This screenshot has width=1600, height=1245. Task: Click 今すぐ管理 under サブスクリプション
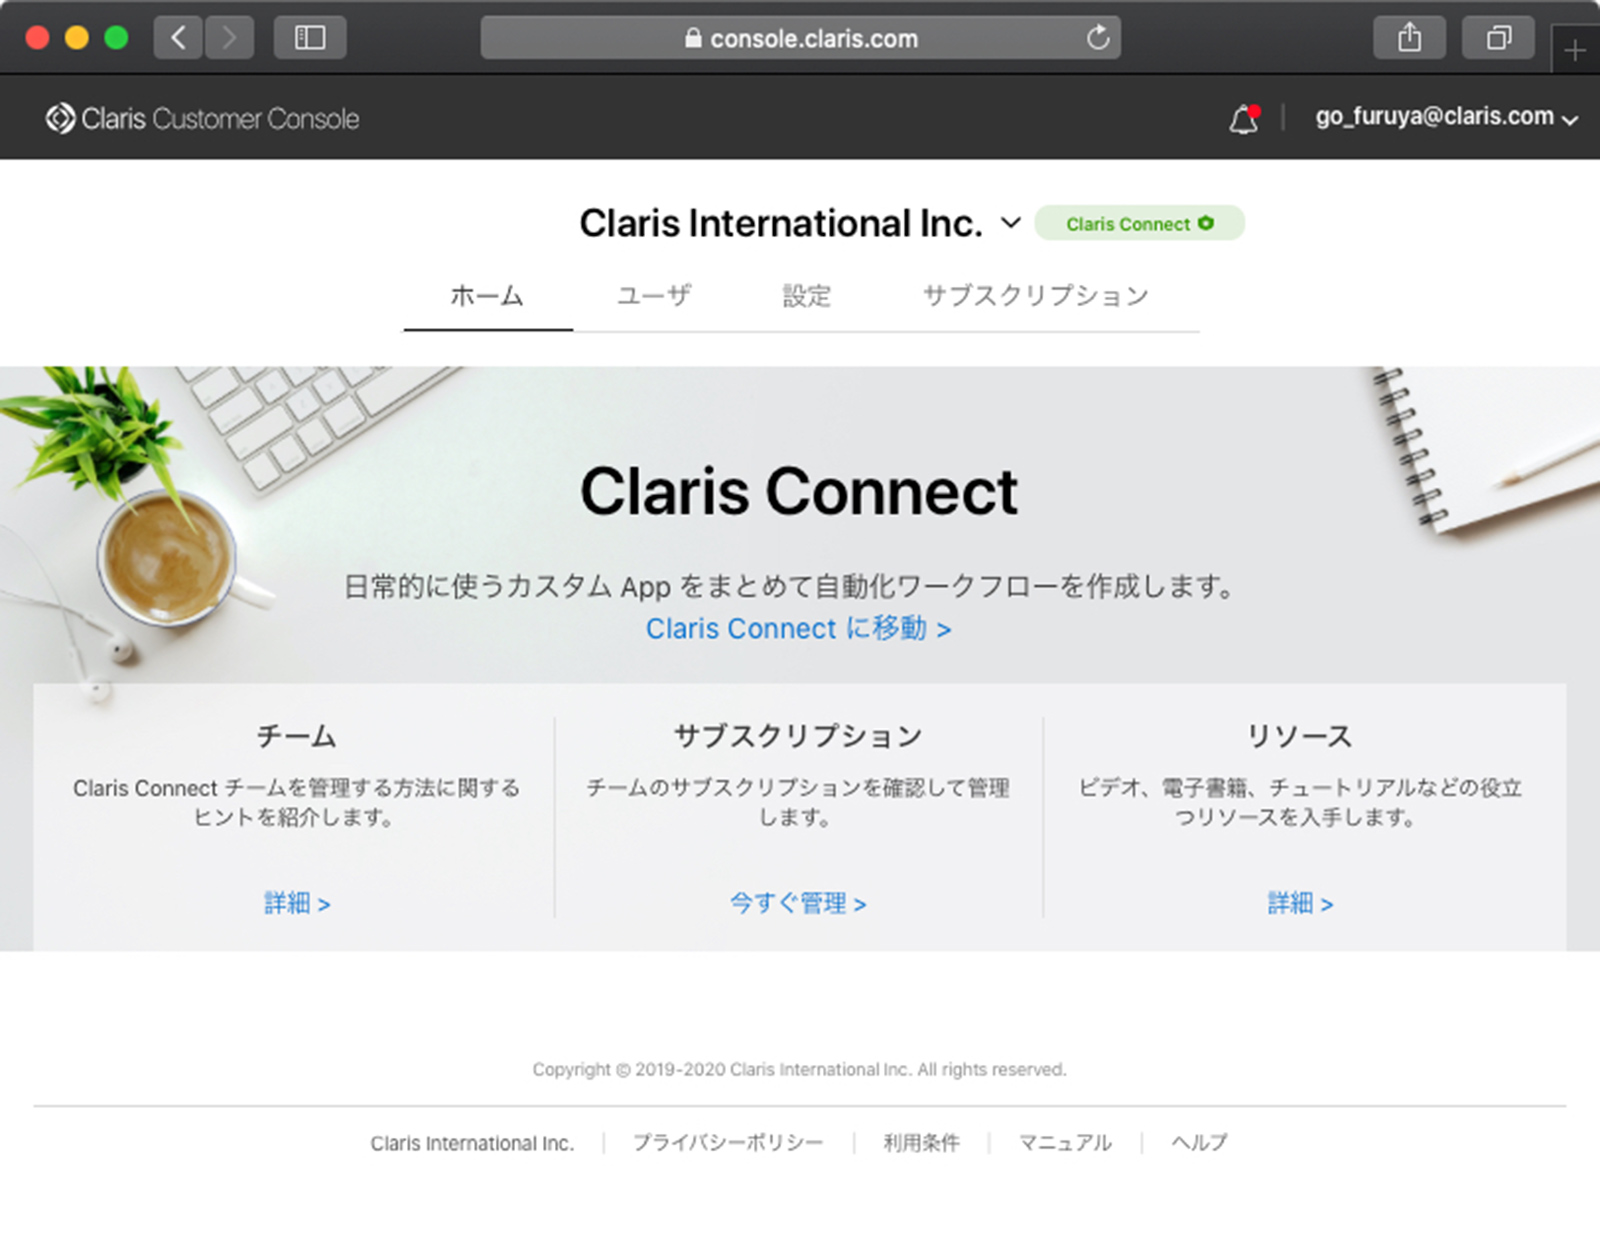(x=799, y=903)
